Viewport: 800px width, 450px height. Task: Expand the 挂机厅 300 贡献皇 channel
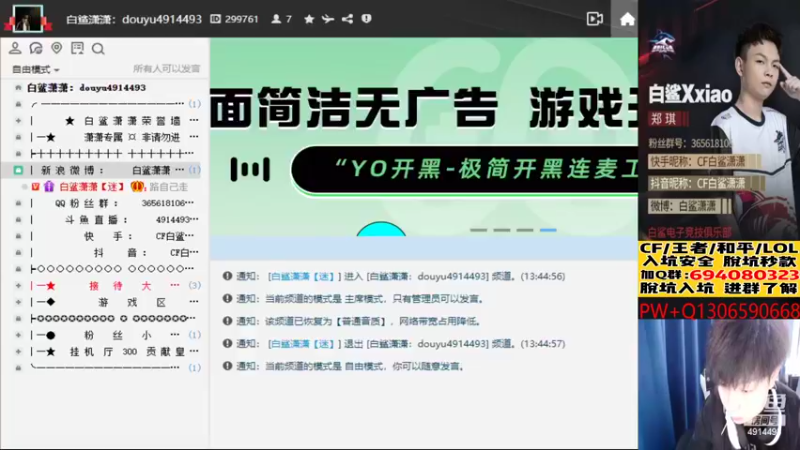click(x=18, y=352)
